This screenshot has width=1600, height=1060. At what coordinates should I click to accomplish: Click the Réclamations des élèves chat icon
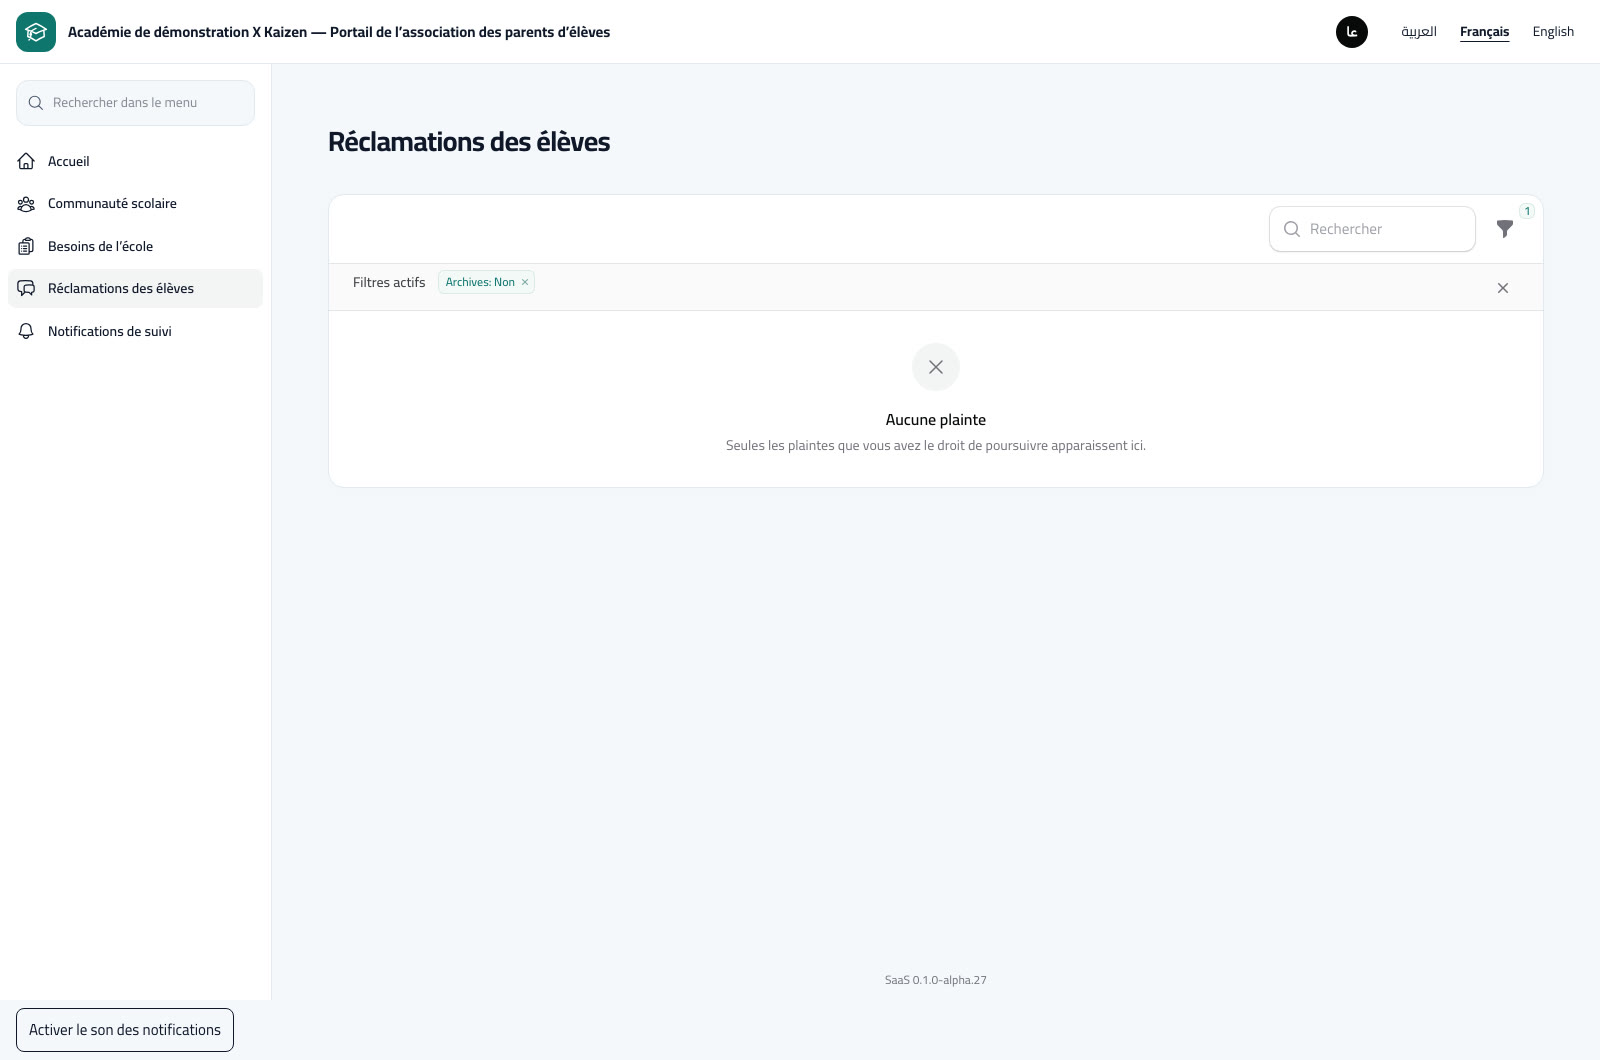[x=27, y=288]
